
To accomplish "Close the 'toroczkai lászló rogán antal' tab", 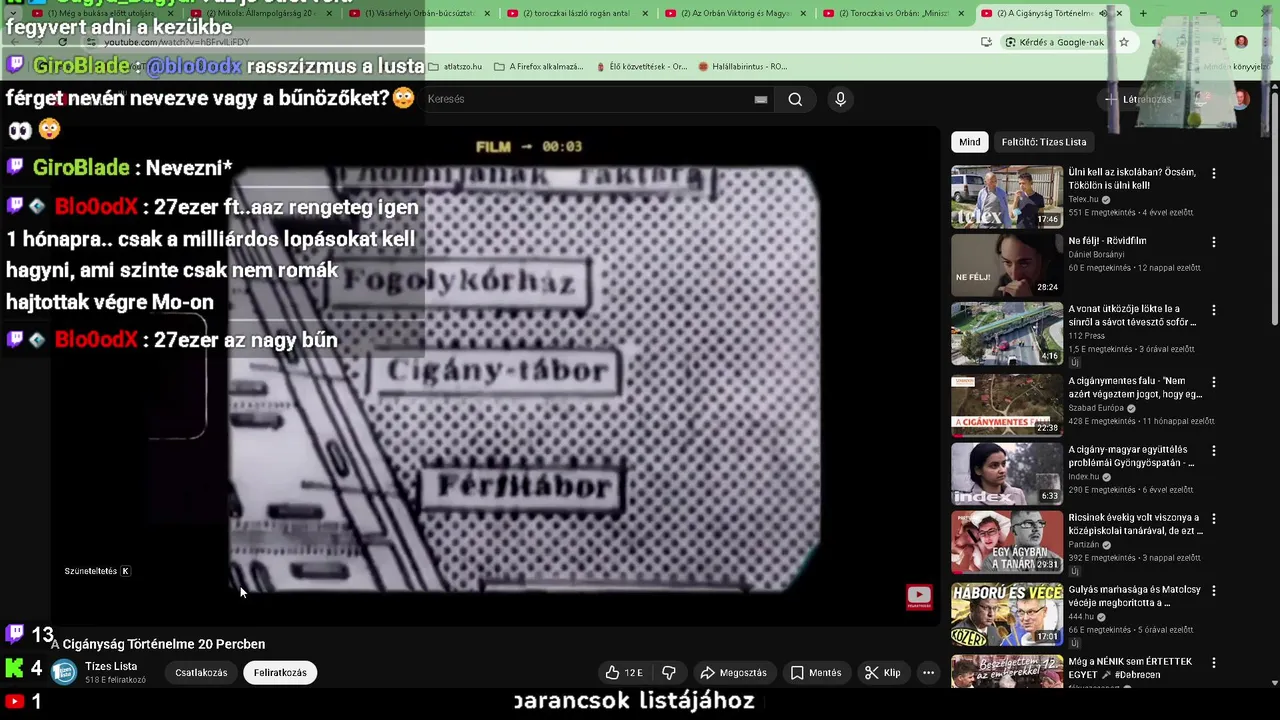I will (x=645, y=13).
